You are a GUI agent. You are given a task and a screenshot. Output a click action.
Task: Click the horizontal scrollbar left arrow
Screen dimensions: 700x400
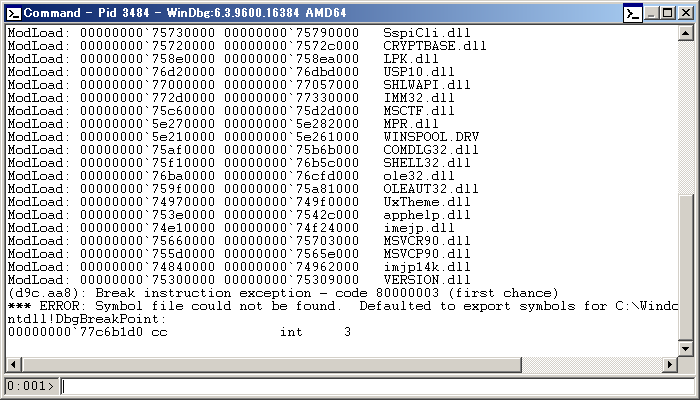[13, 365]
